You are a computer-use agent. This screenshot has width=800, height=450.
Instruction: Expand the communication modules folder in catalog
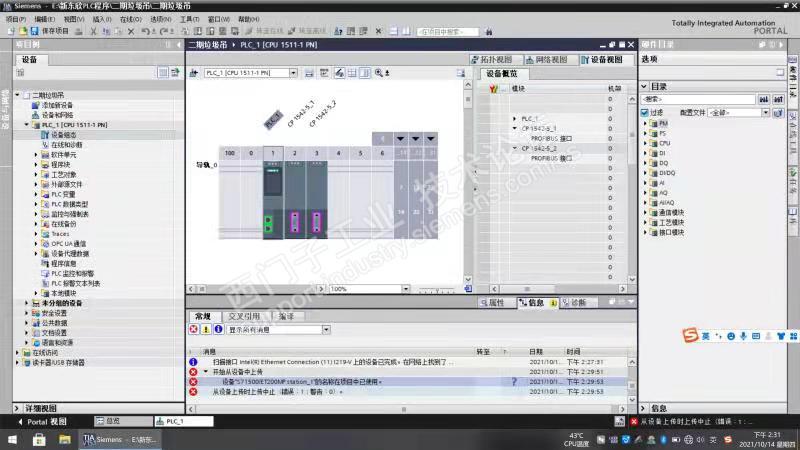click(x=645, y=213)
